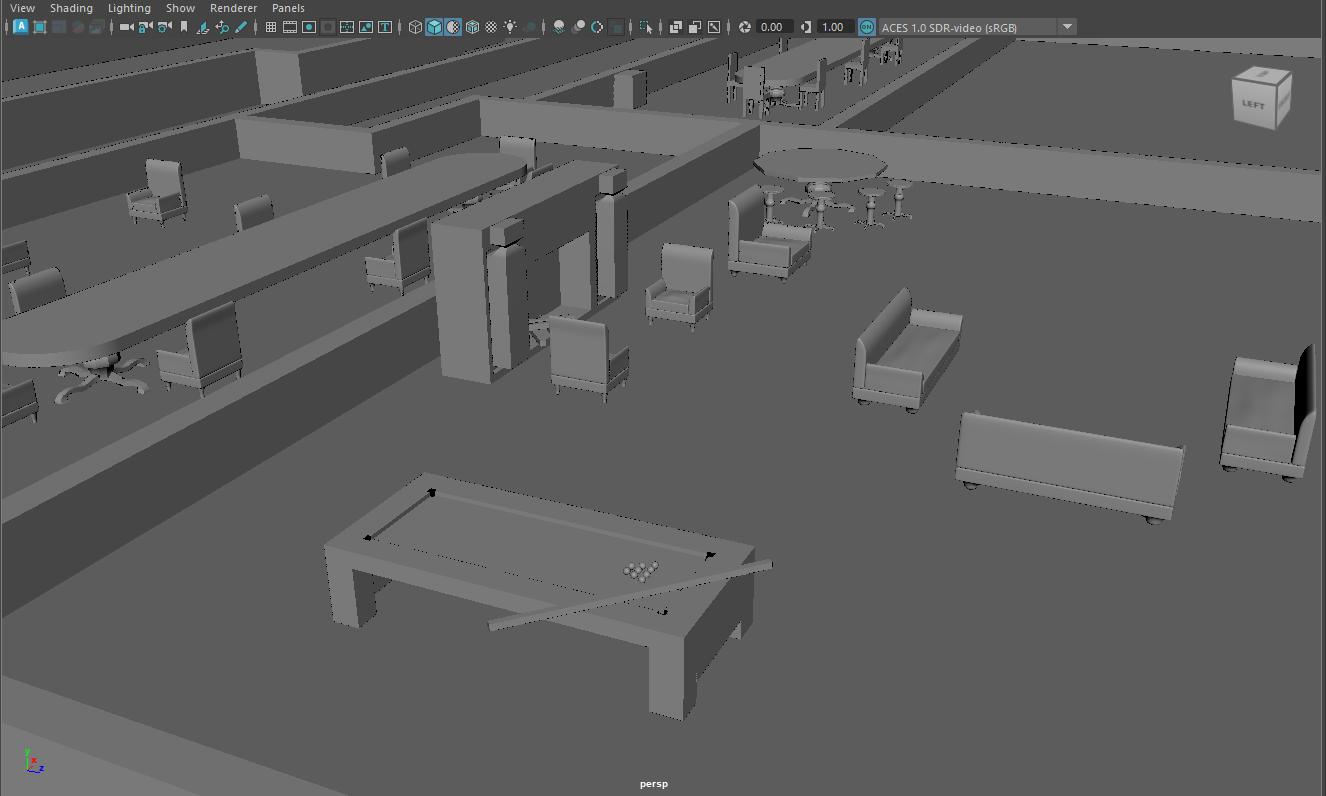Toggle the Film Gate display
The height and width of the screenshot is (796, 1326).
tap(290, 27)
